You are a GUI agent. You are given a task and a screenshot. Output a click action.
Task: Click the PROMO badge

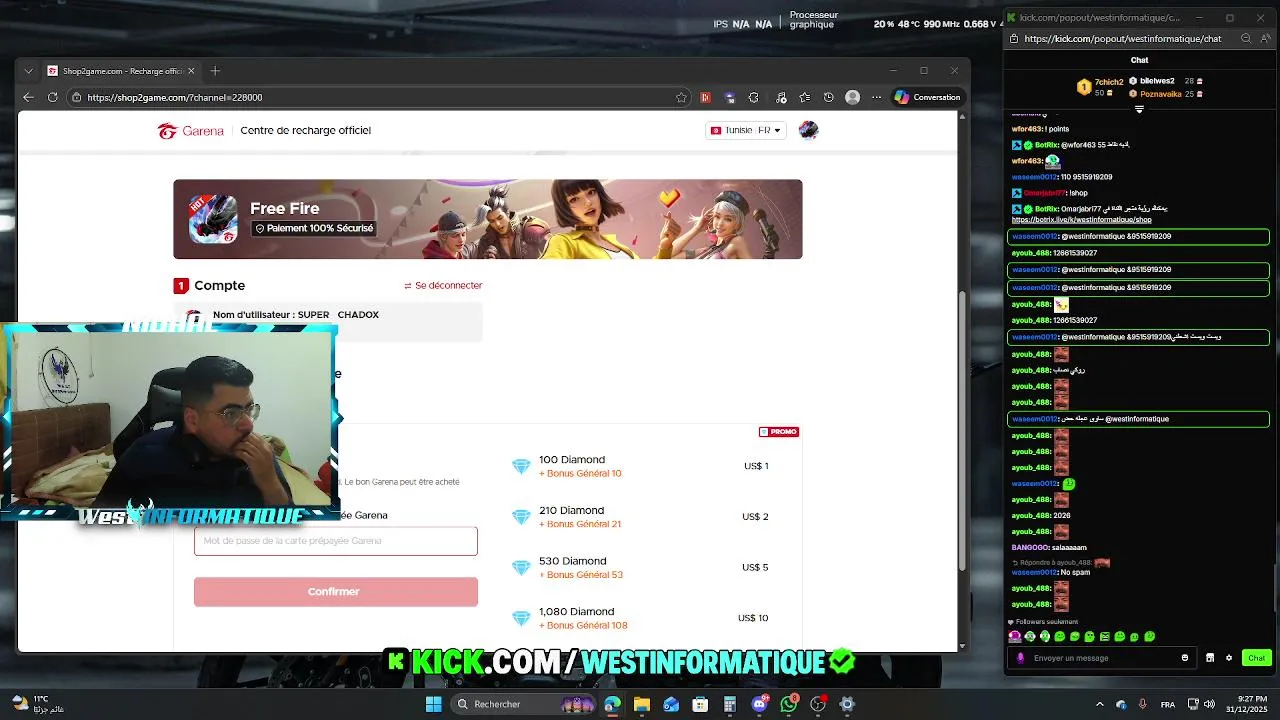pos(778,432)
